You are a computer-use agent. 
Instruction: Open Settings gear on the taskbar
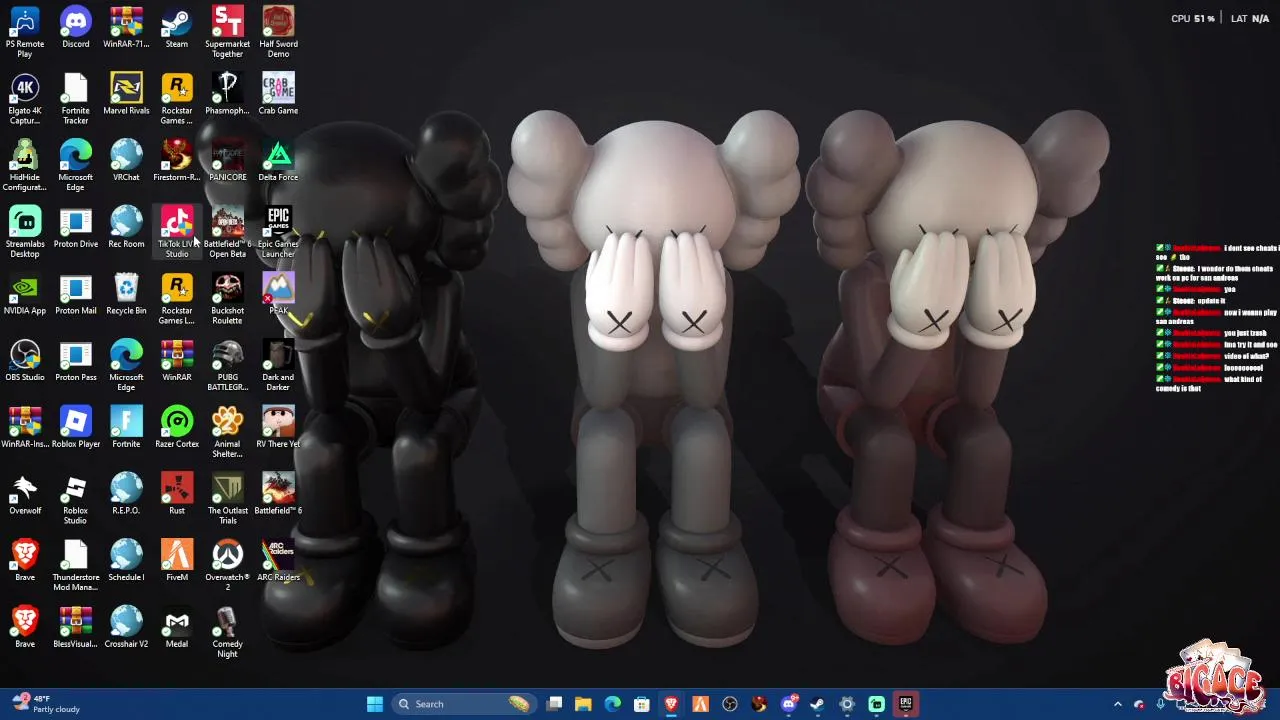point(847,704)
